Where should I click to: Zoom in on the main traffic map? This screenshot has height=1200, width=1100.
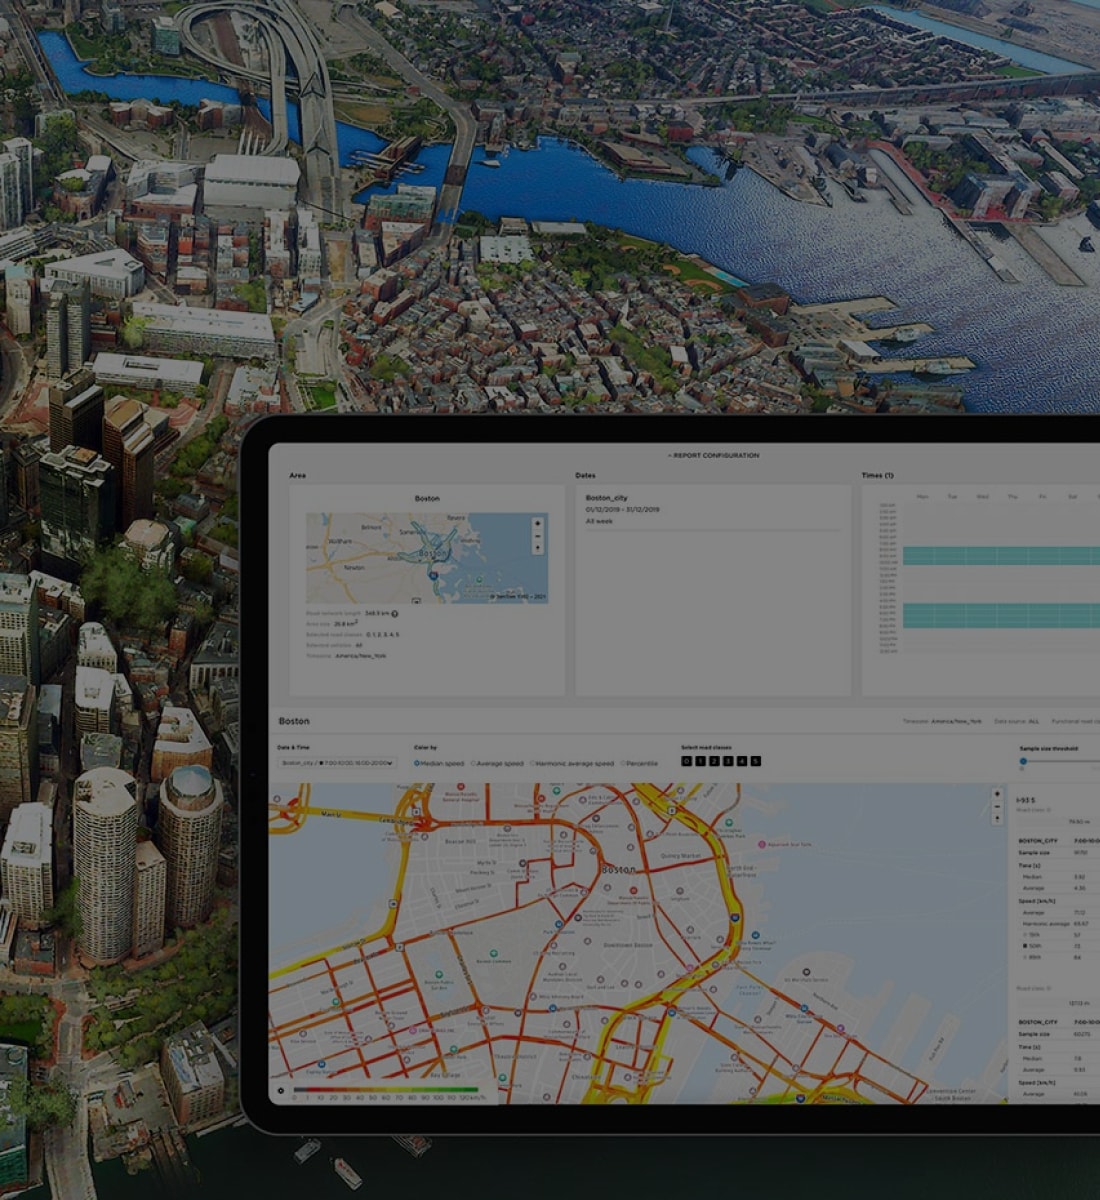point(996,795)
